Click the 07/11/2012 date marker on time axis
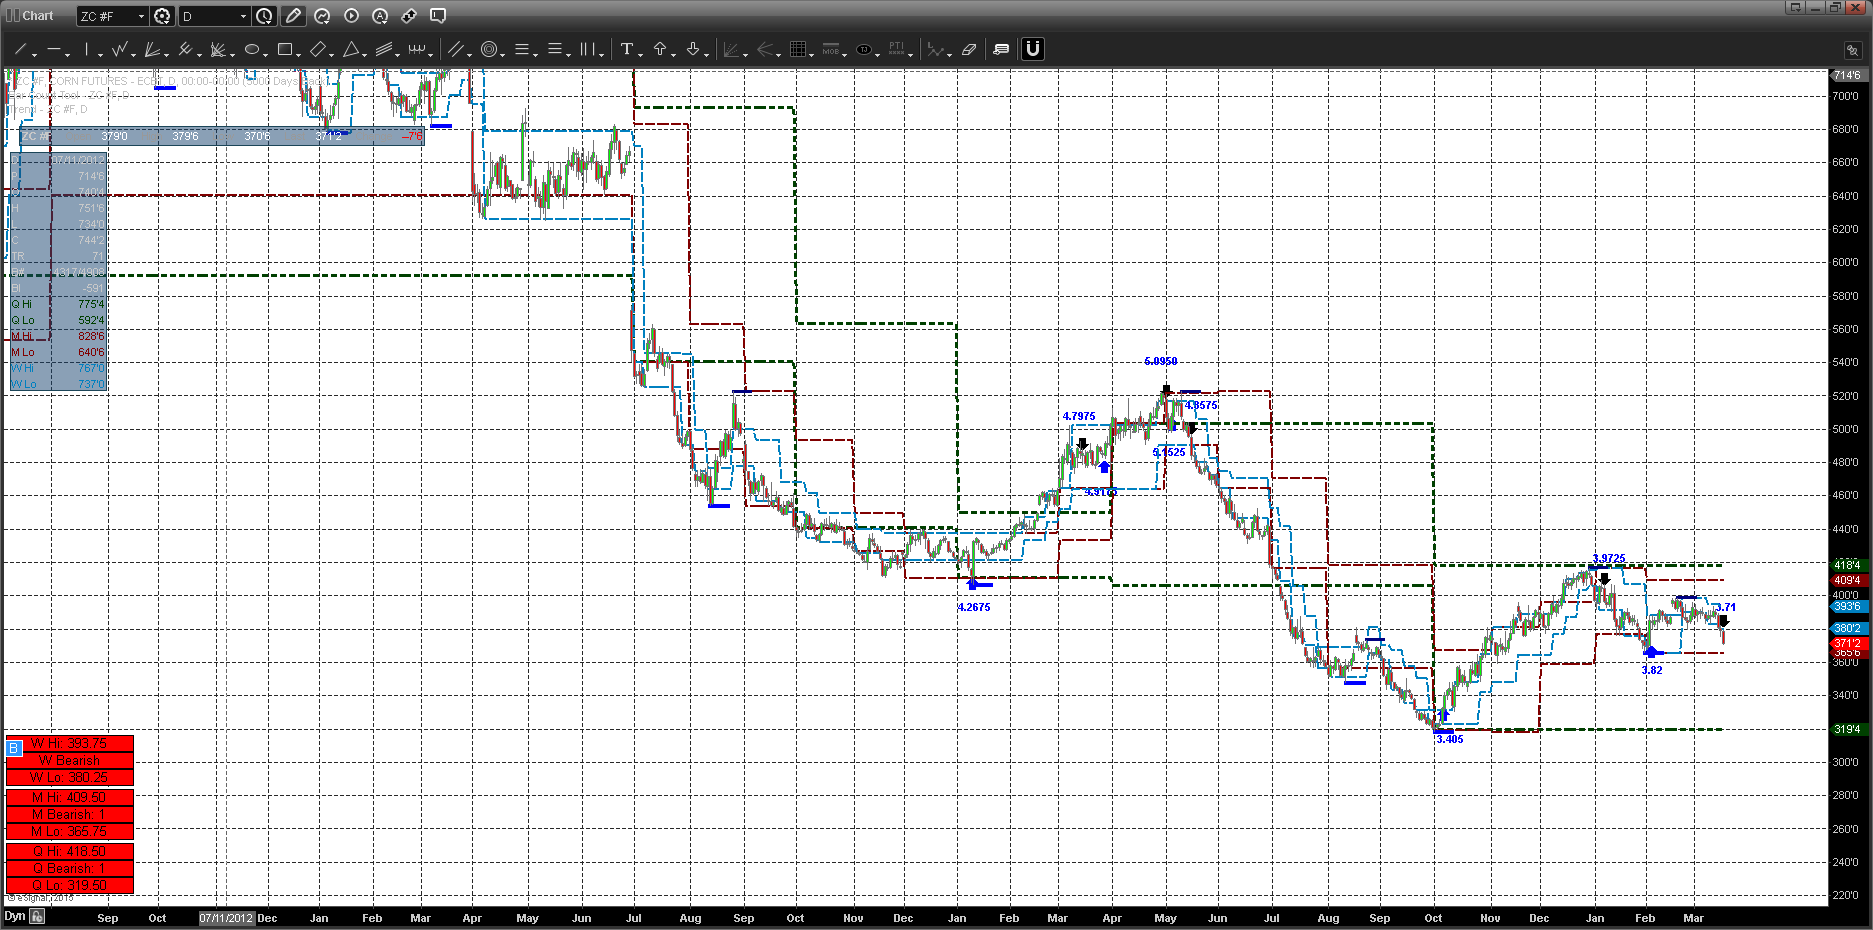This screenshot has height=930, width=1873. pos(227,918)
